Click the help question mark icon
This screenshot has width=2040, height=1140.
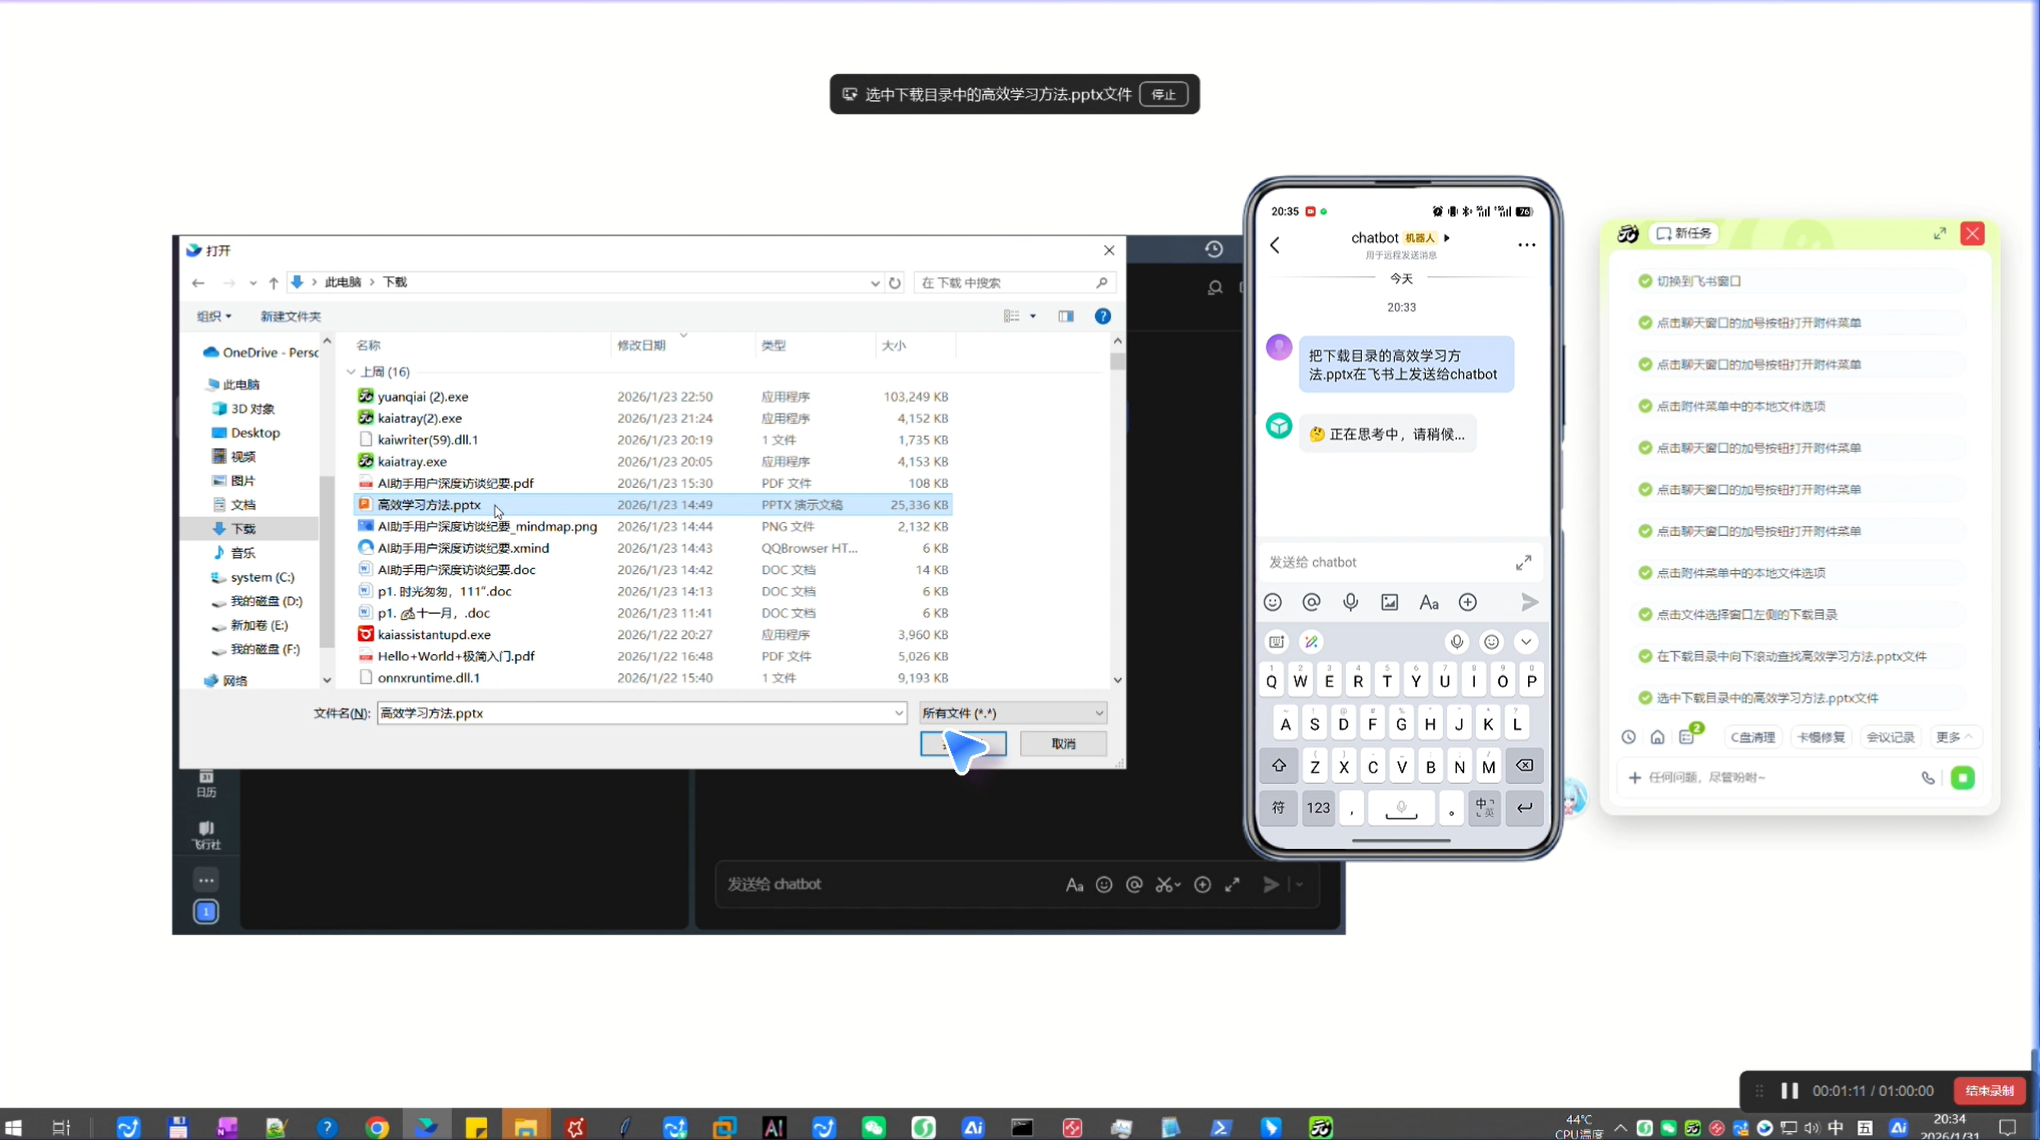(x=1102, y=316)
